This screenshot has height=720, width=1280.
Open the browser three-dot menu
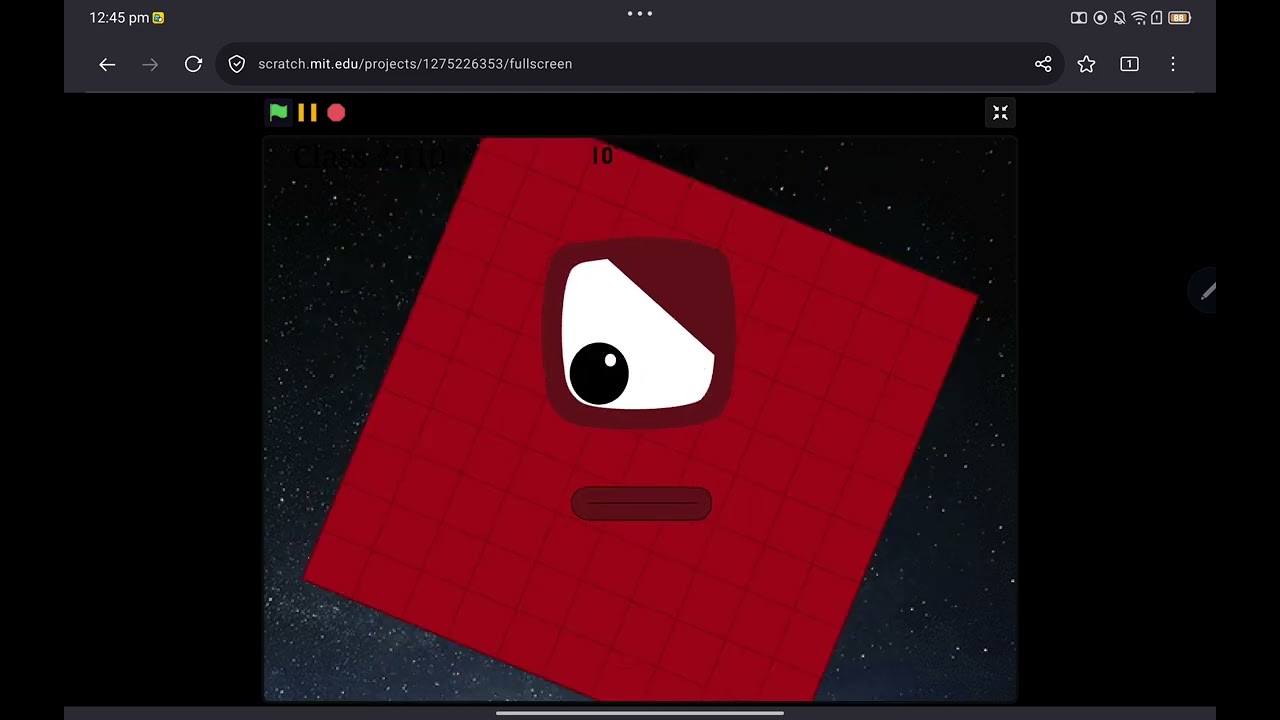[x=1173, y=64]
